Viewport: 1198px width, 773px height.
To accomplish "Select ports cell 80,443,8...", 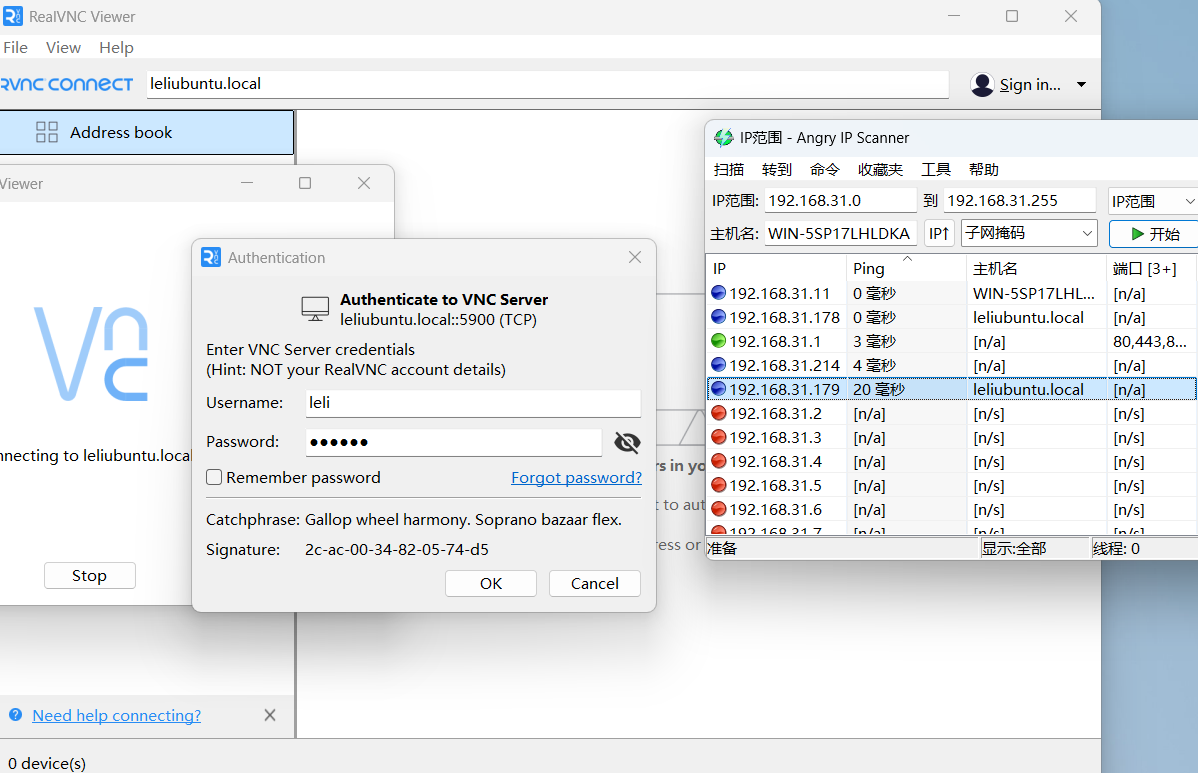I will 1152,341.
